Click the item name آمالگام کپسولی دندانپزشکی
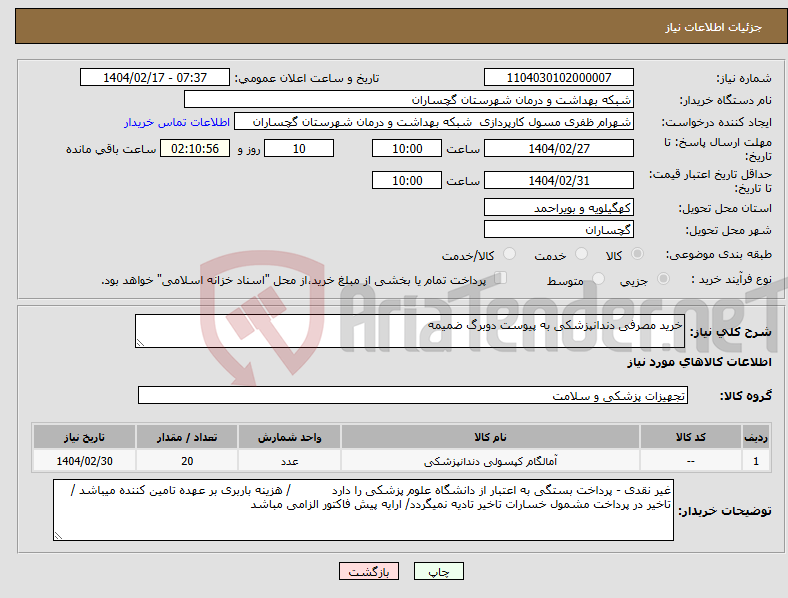This screenshot has height=598, width=788. pyautogui.click(x=490, y=461)
